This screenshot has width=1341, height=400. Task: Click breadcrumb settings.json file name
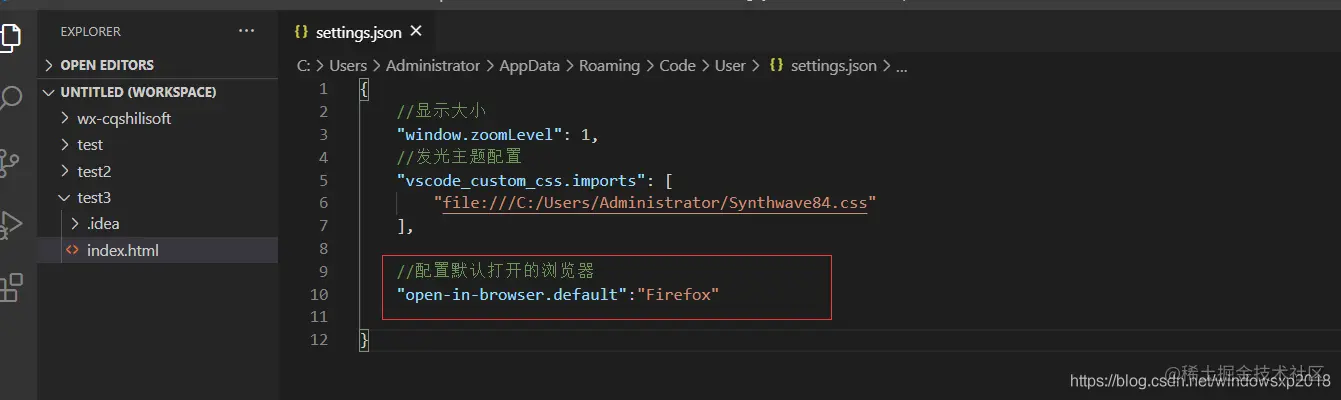[x=833, y=66]
